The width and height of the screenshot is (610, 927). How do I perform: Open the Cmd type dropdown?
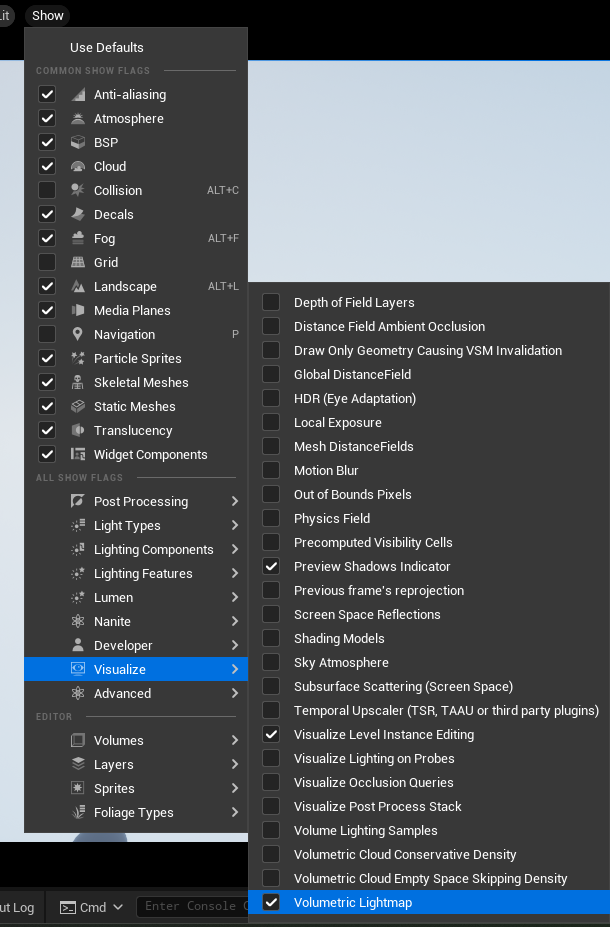click(92, 907)
